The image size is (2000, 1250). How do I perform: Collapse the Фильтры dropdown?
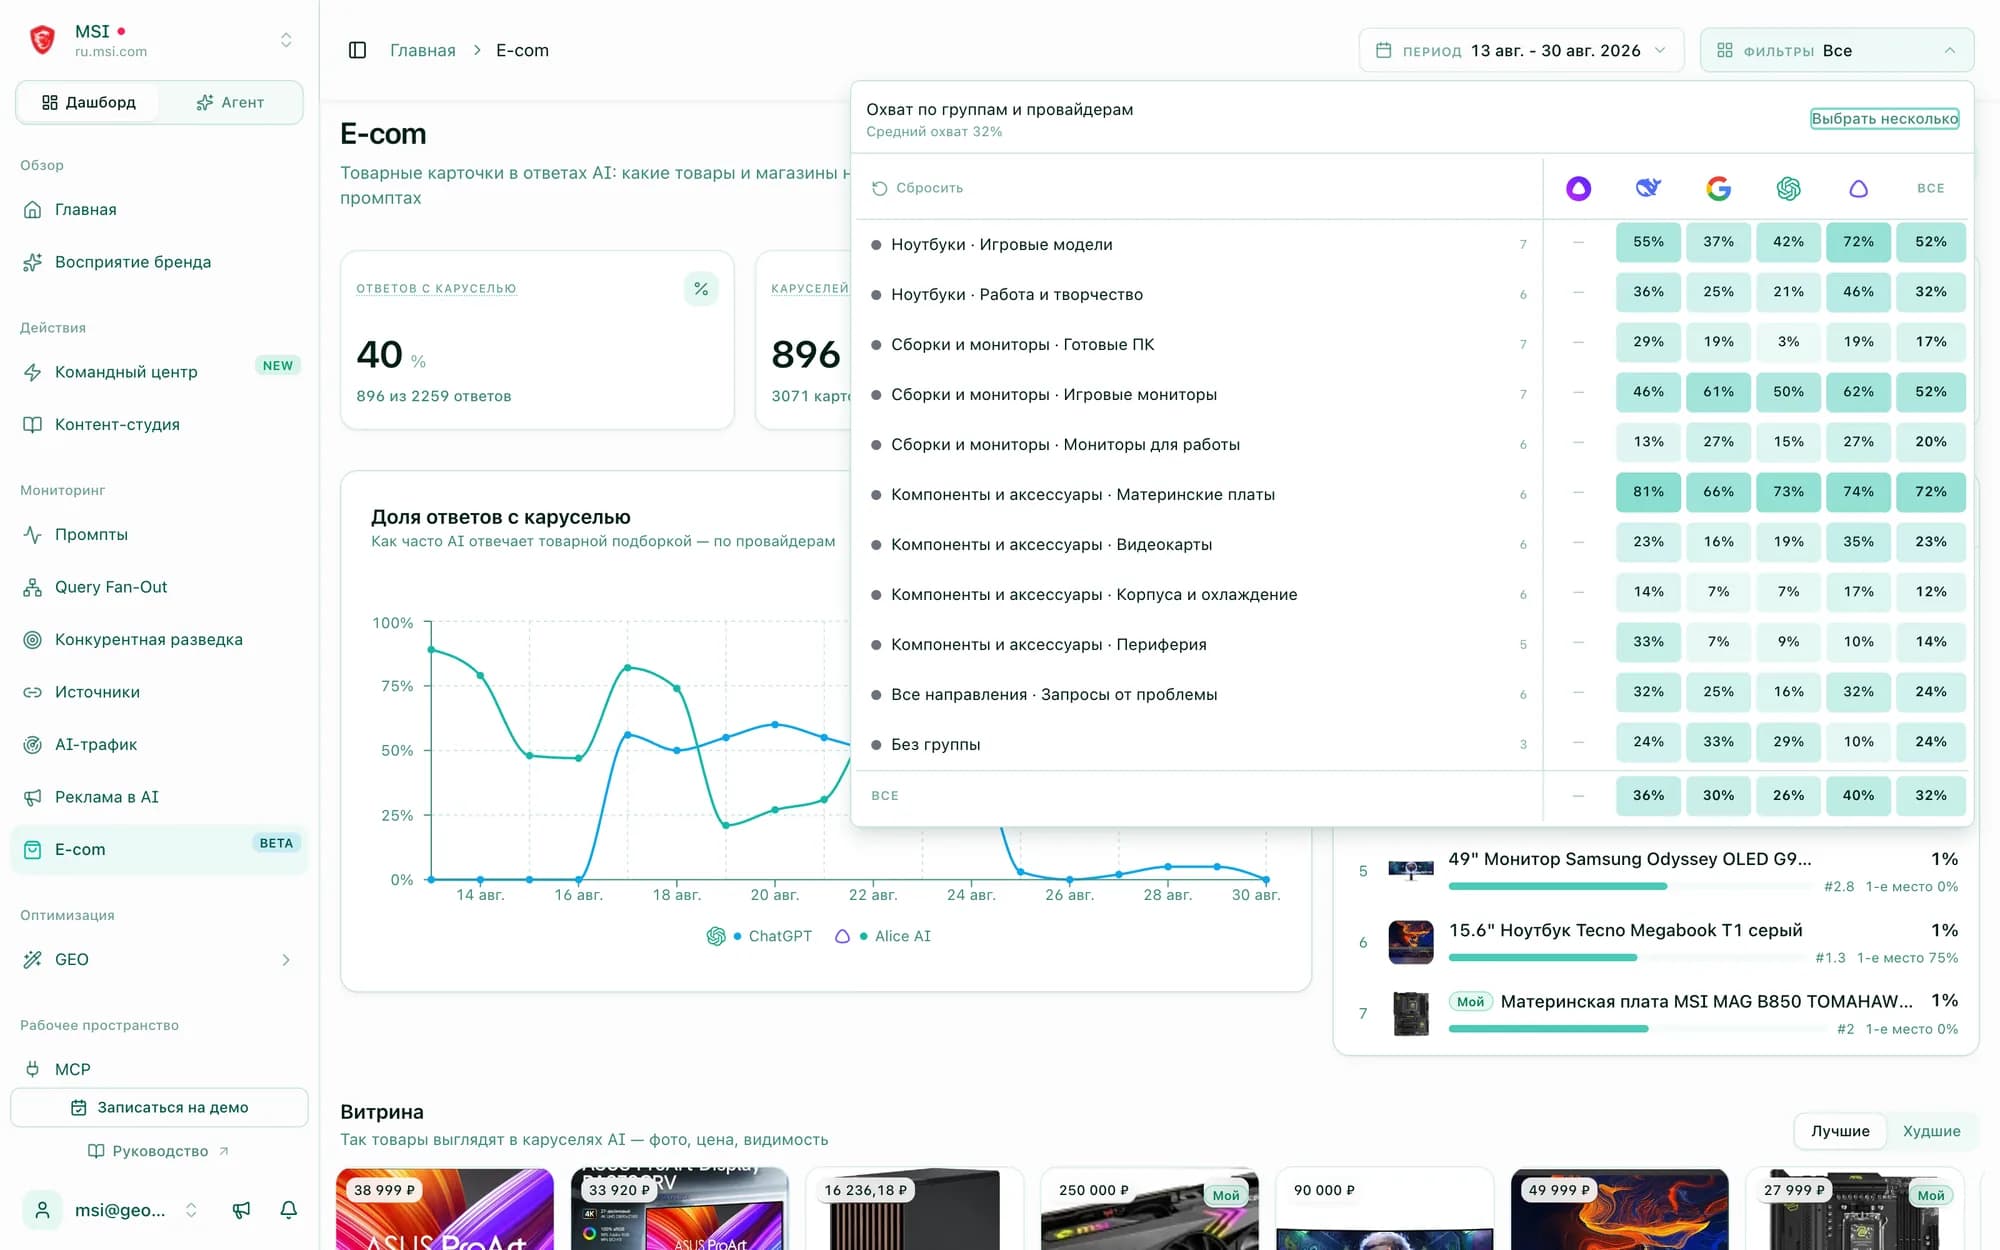pyautogui.click(x=1837, y=50)
